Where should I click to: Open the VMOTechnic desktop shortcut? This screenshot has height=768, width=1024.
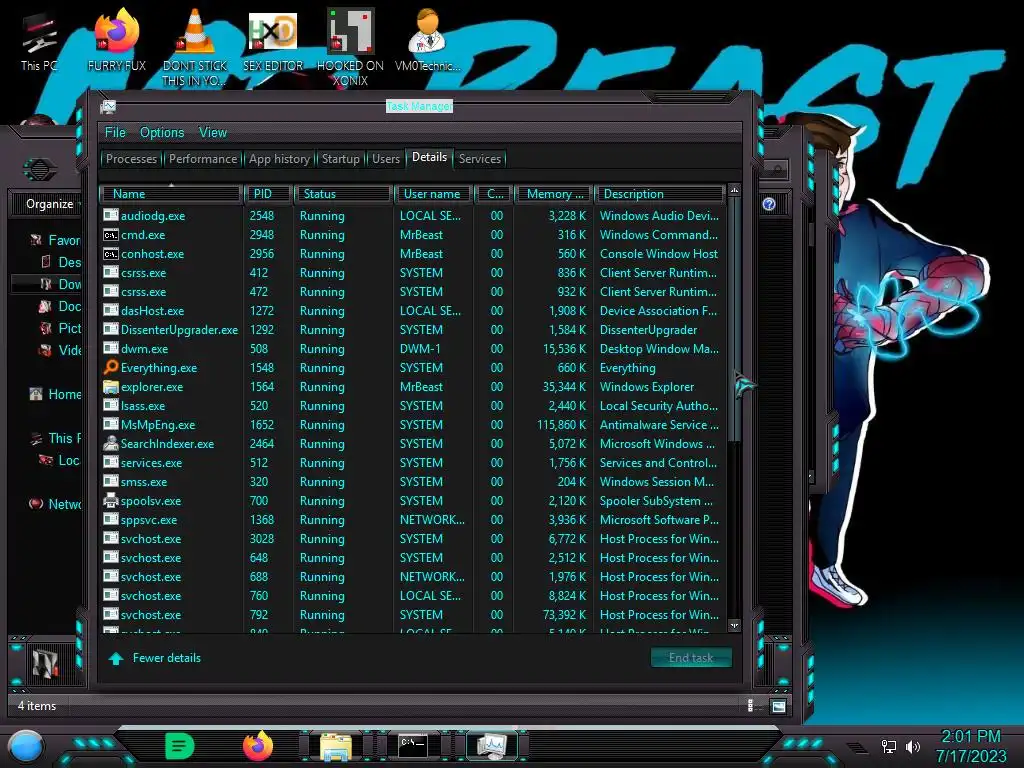tap(428, 42)
